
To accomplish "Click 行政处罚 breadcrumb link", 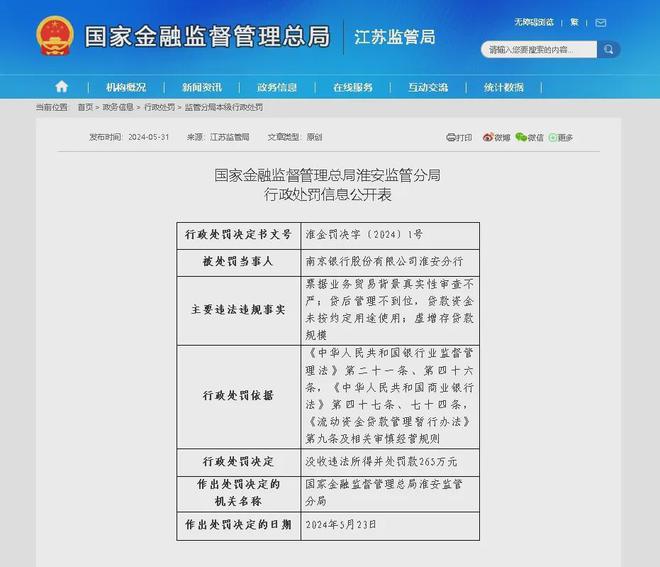I will [x=160, y=107].
